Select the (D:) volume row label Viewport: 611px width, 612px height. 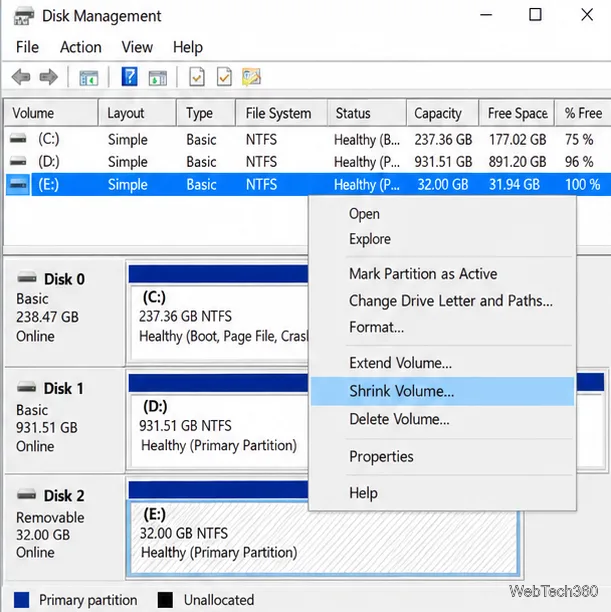49,161
